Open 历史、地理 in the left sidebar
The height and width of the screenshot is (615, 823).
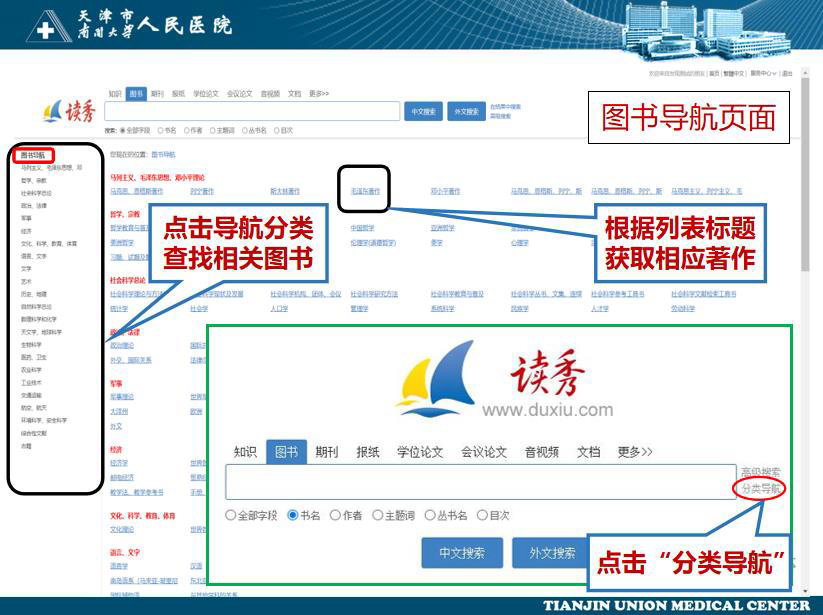[x=34, y=294]
